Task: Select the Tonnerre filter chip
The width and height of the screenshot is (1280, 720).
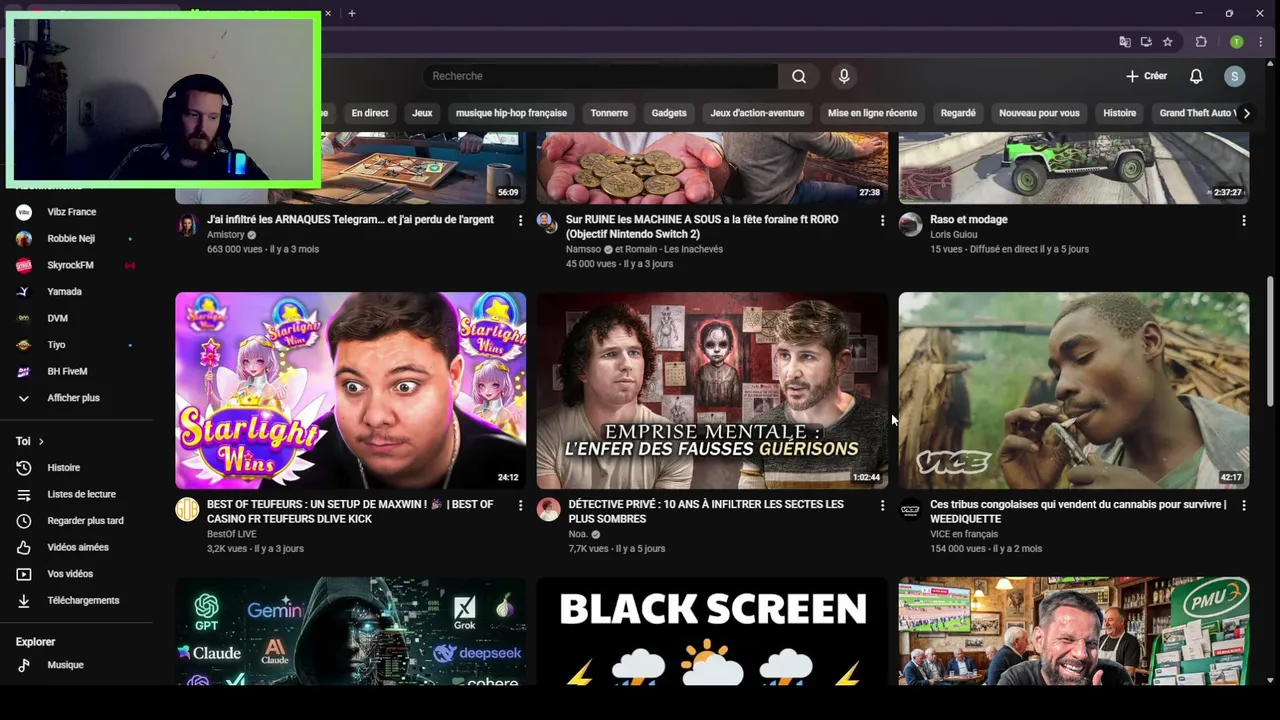Action: (x=609, y=113)
